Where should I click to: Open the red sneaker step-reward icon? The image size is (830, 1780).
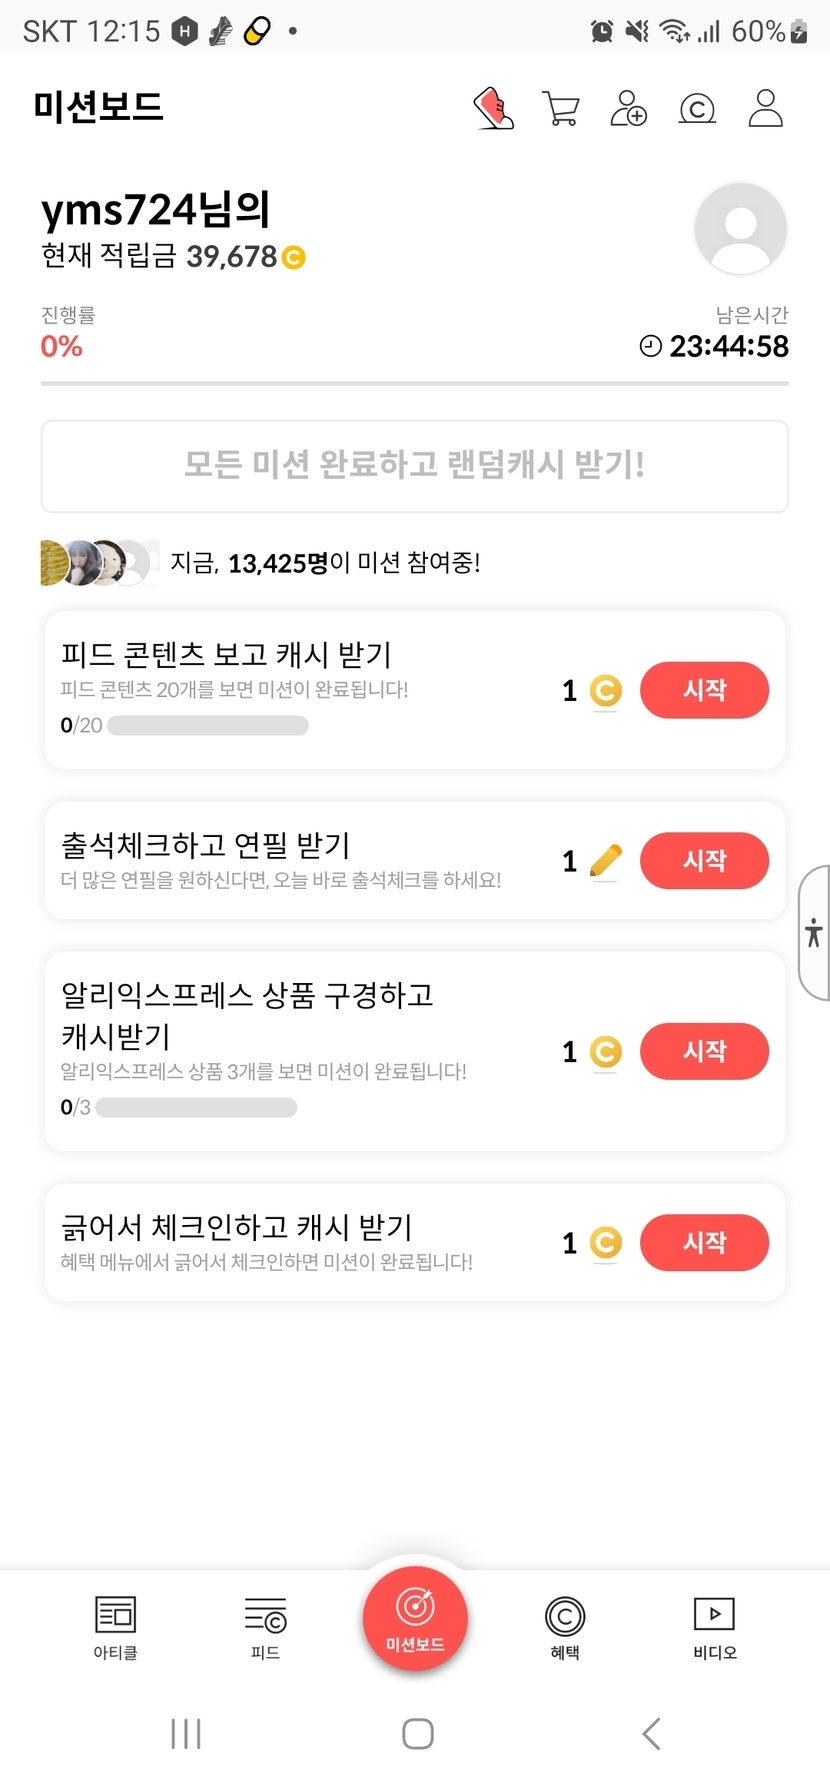(494, 108)
